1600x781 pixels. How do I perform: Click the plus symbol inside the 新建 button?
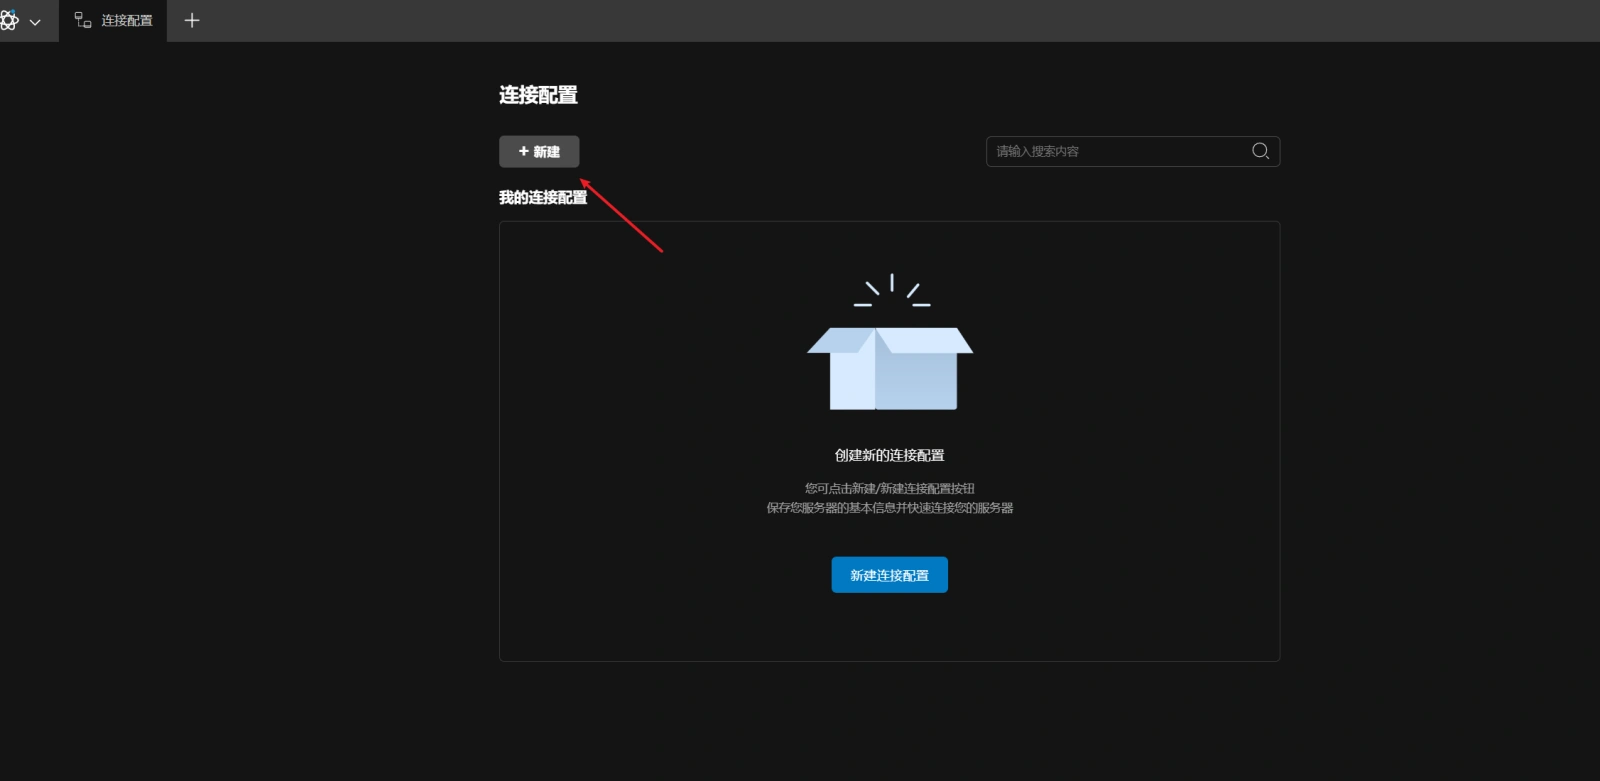tap(523, 151)
